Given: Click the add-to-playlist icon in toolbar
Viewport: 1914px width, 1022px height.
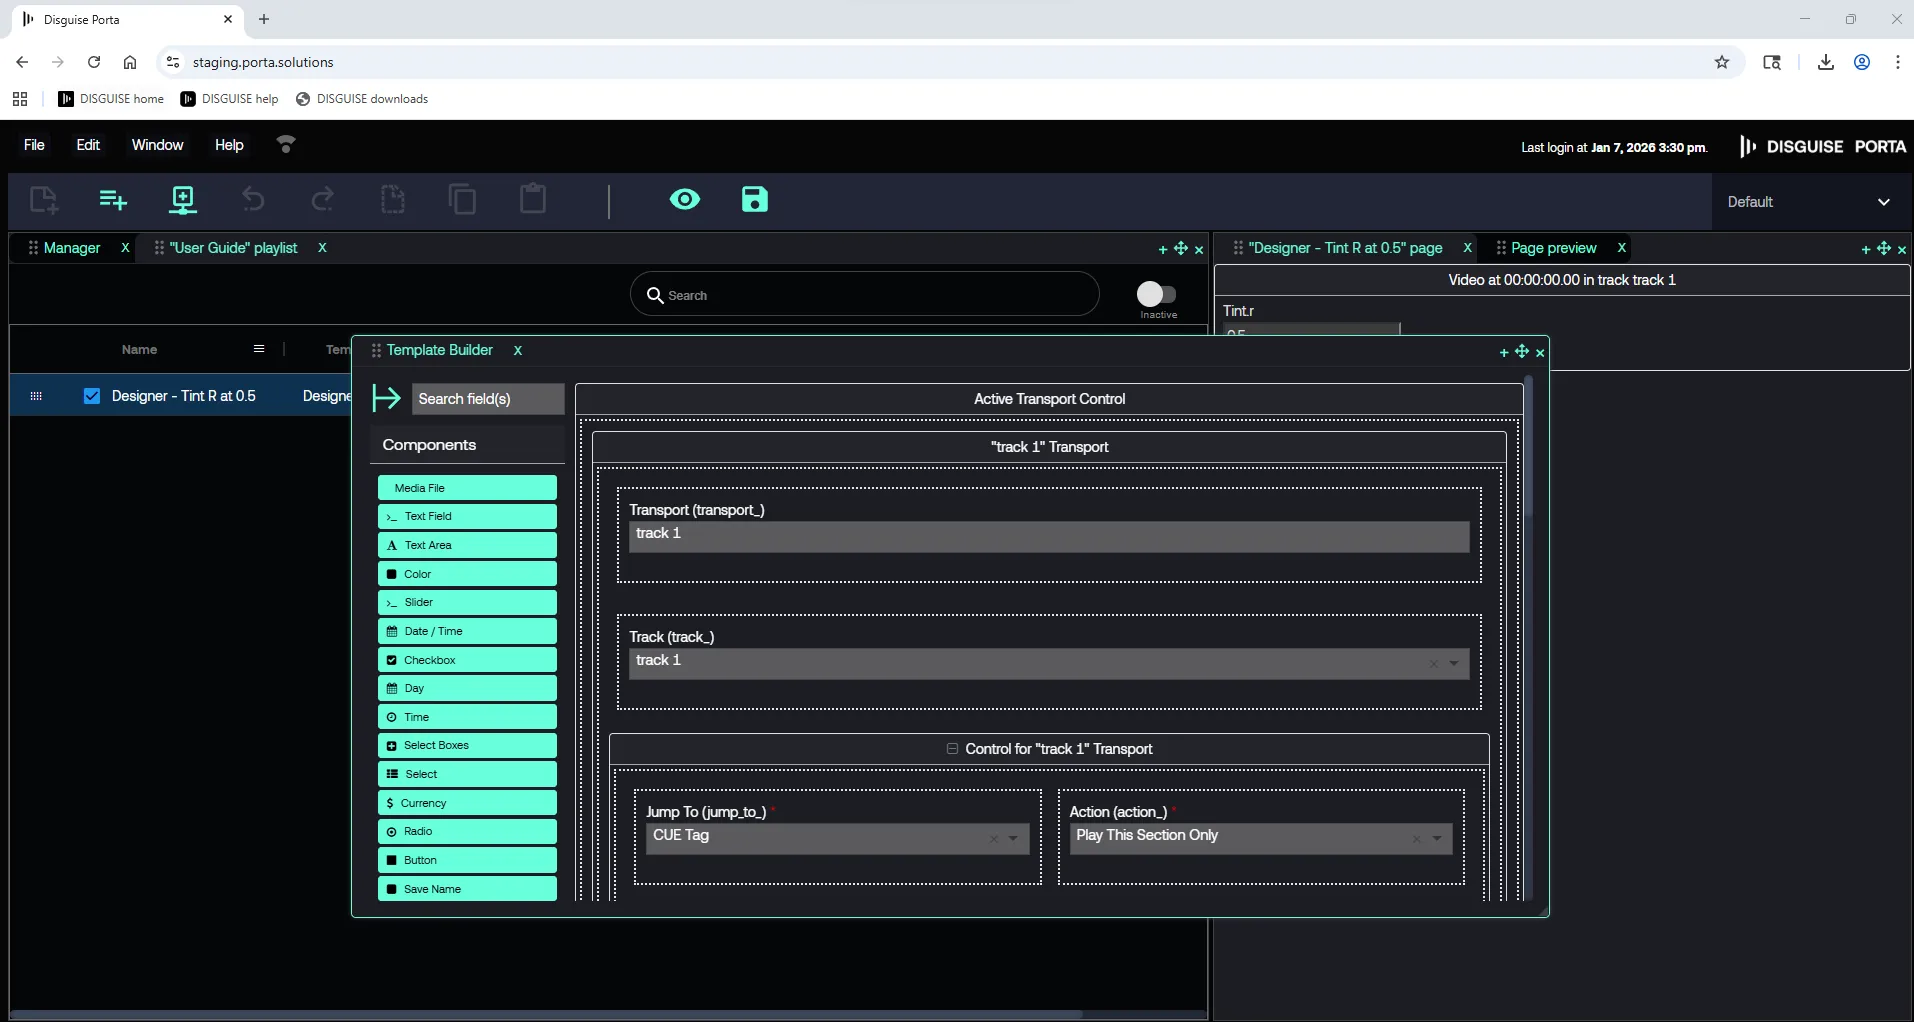Looking at the screenshot, I should coord(113,200).
